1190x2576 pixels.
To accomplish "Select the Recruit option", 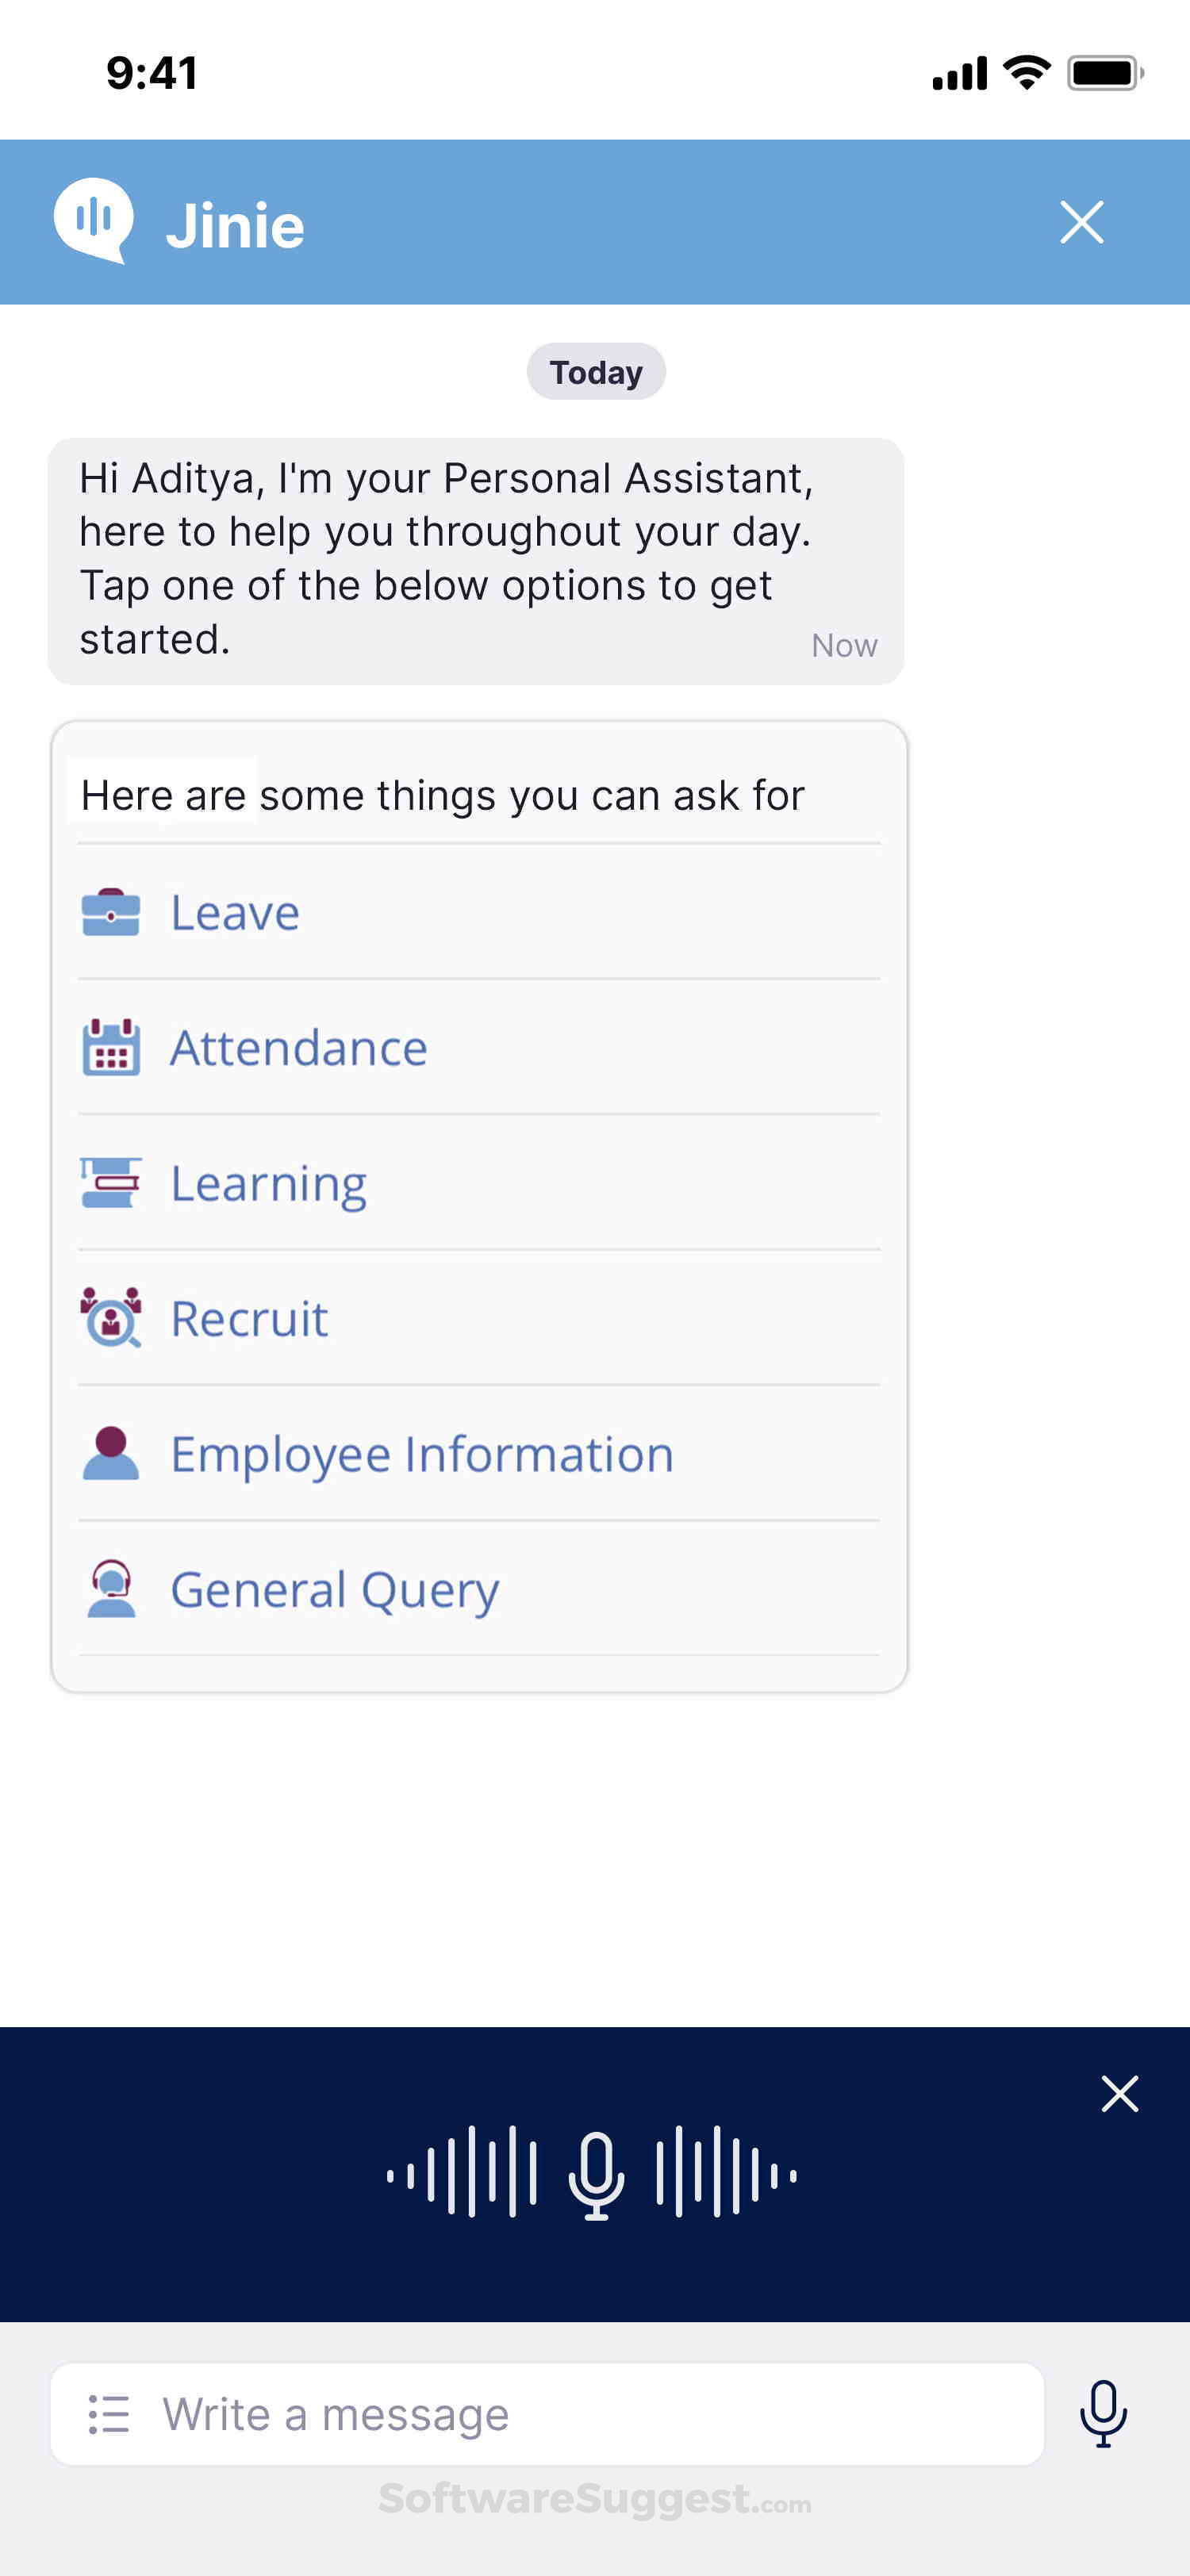I will tap(249, 1318).
